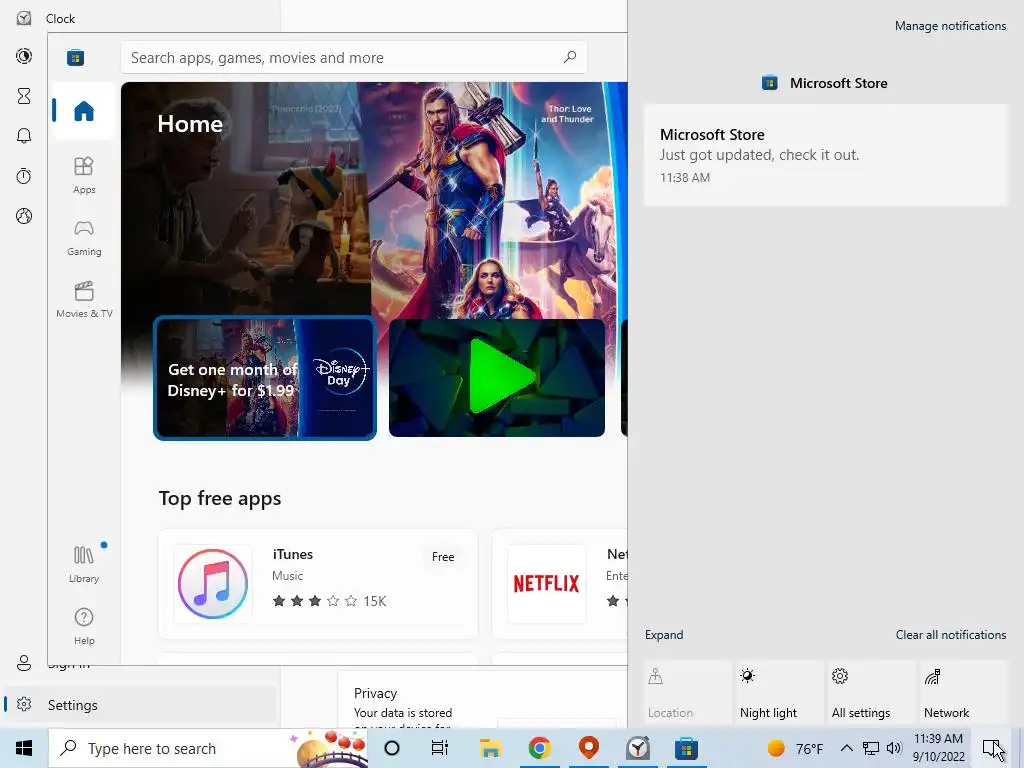This screenshot has width=1024, height=768.
Task: Open the Alarm bell in Clock
Action: [x=24, y=136]
